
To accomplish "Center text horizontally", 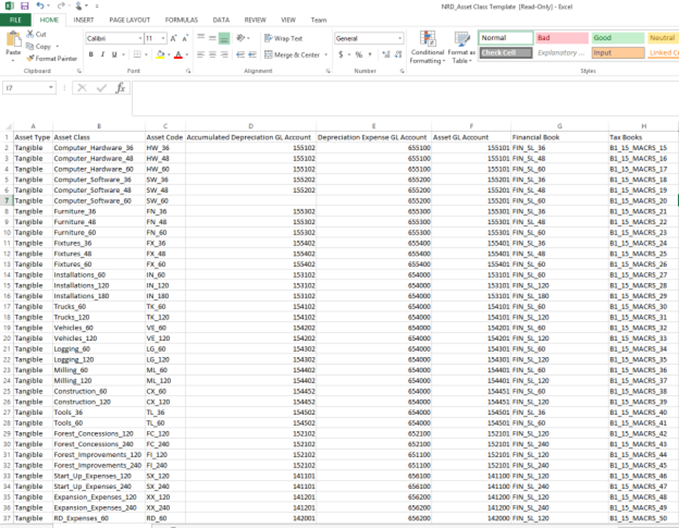I will coord(212,55).
